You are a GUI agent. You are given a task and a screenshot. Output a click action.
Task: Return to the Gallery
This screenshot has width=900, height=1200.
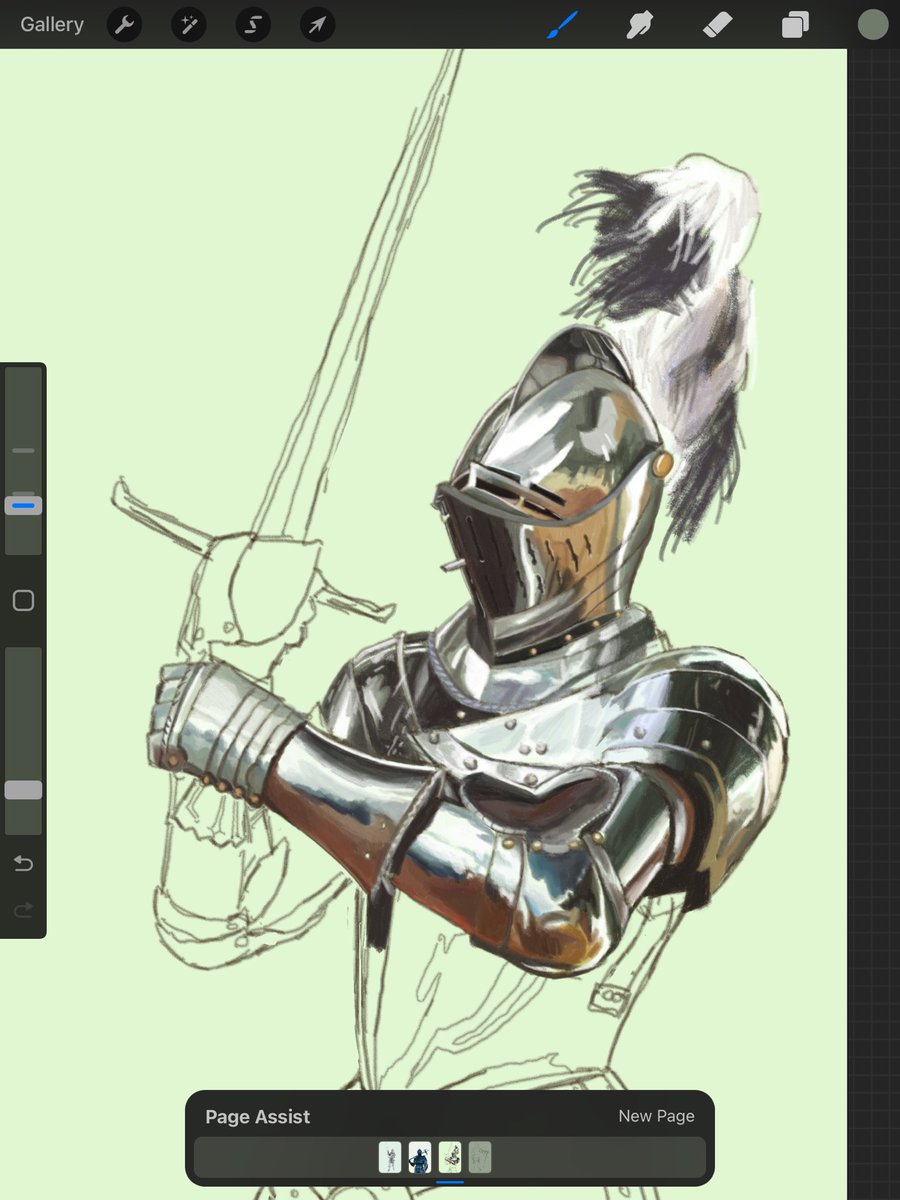tap(51, 24)
